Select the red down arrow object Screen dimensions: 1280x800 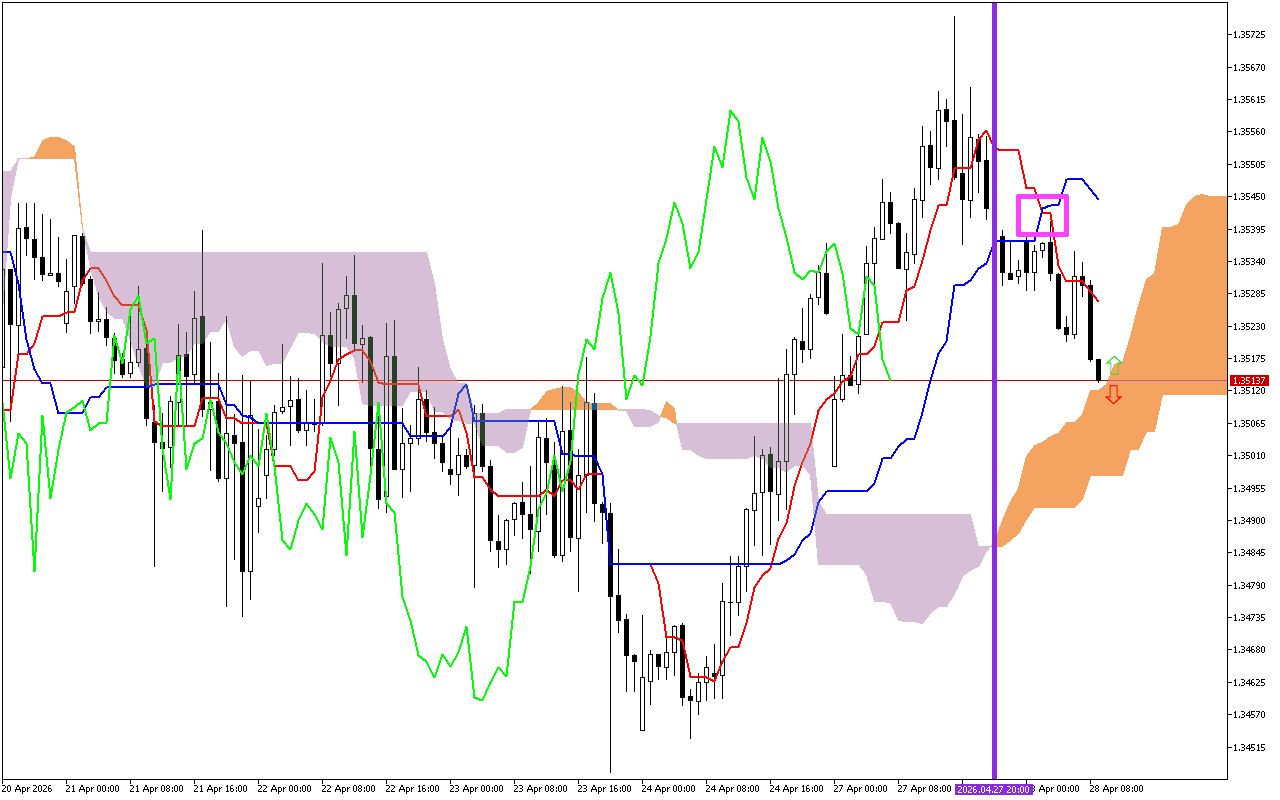point(1113,396)
